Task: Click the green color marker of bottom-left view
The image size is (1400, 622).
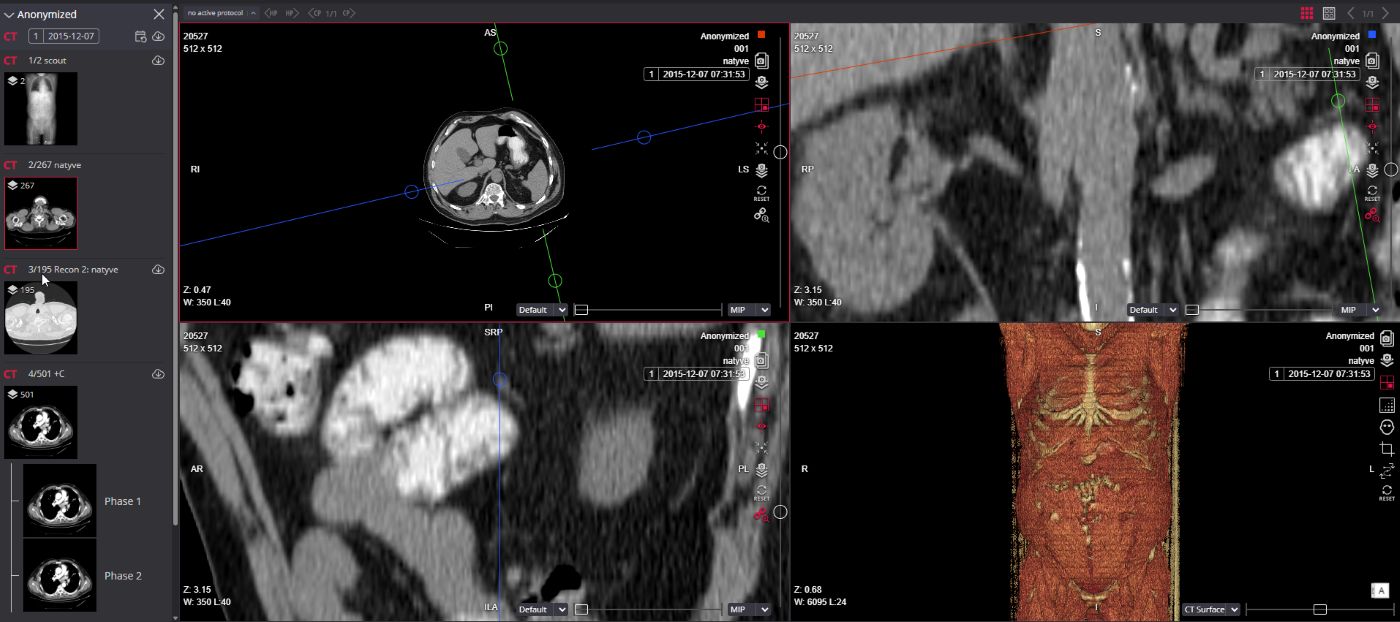Action: point(761,335)
